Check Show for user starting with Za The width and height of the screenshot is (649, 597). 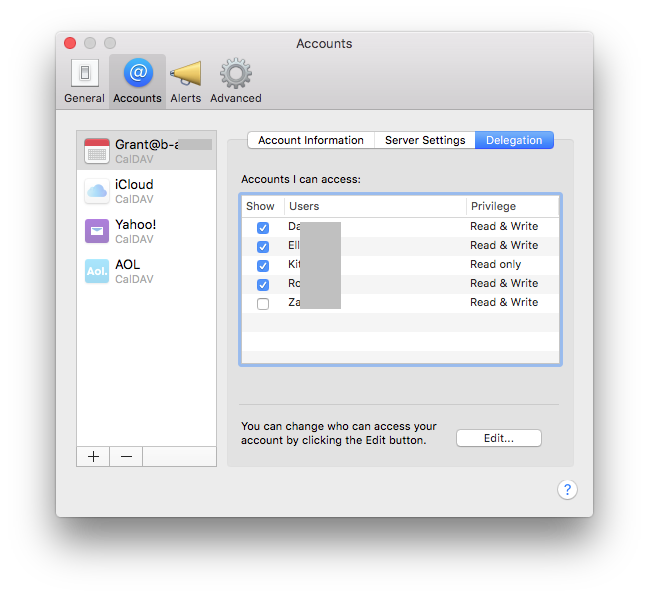(263, 304)
